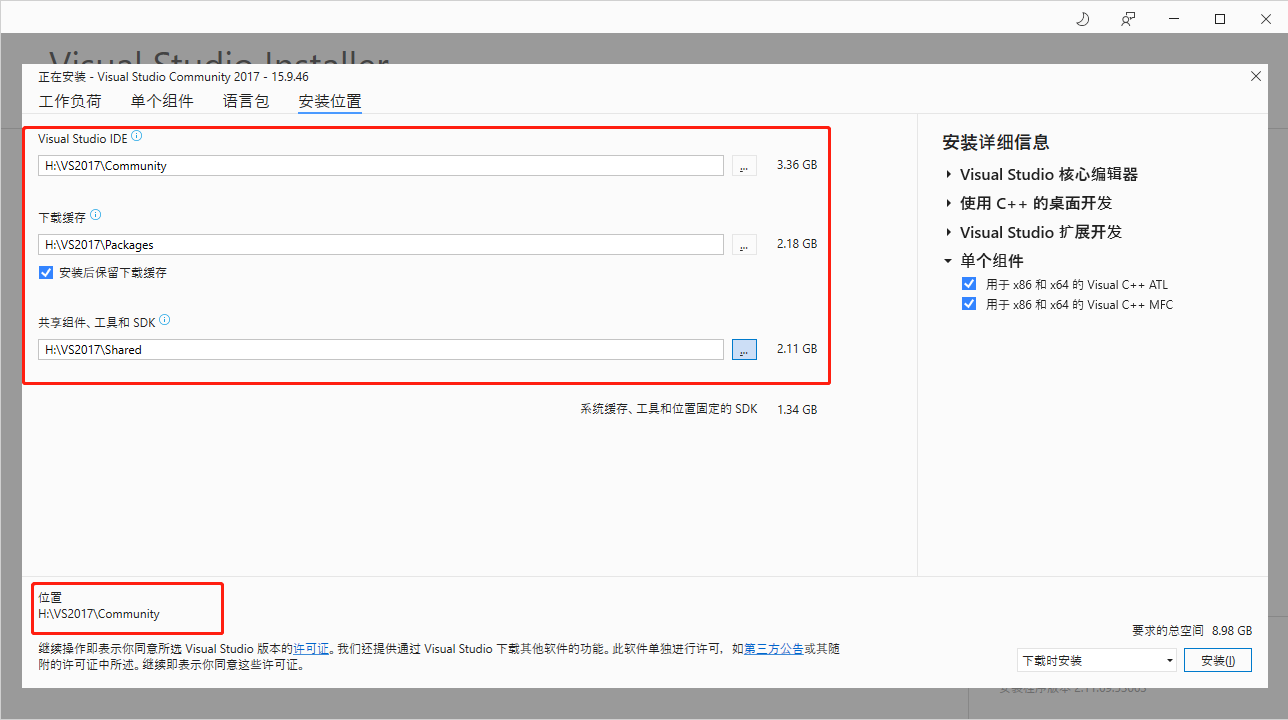Screen dimensions: 1288x720
Task: Toggle dark theme via the moon icon
Action: [x=1082, y=18]
